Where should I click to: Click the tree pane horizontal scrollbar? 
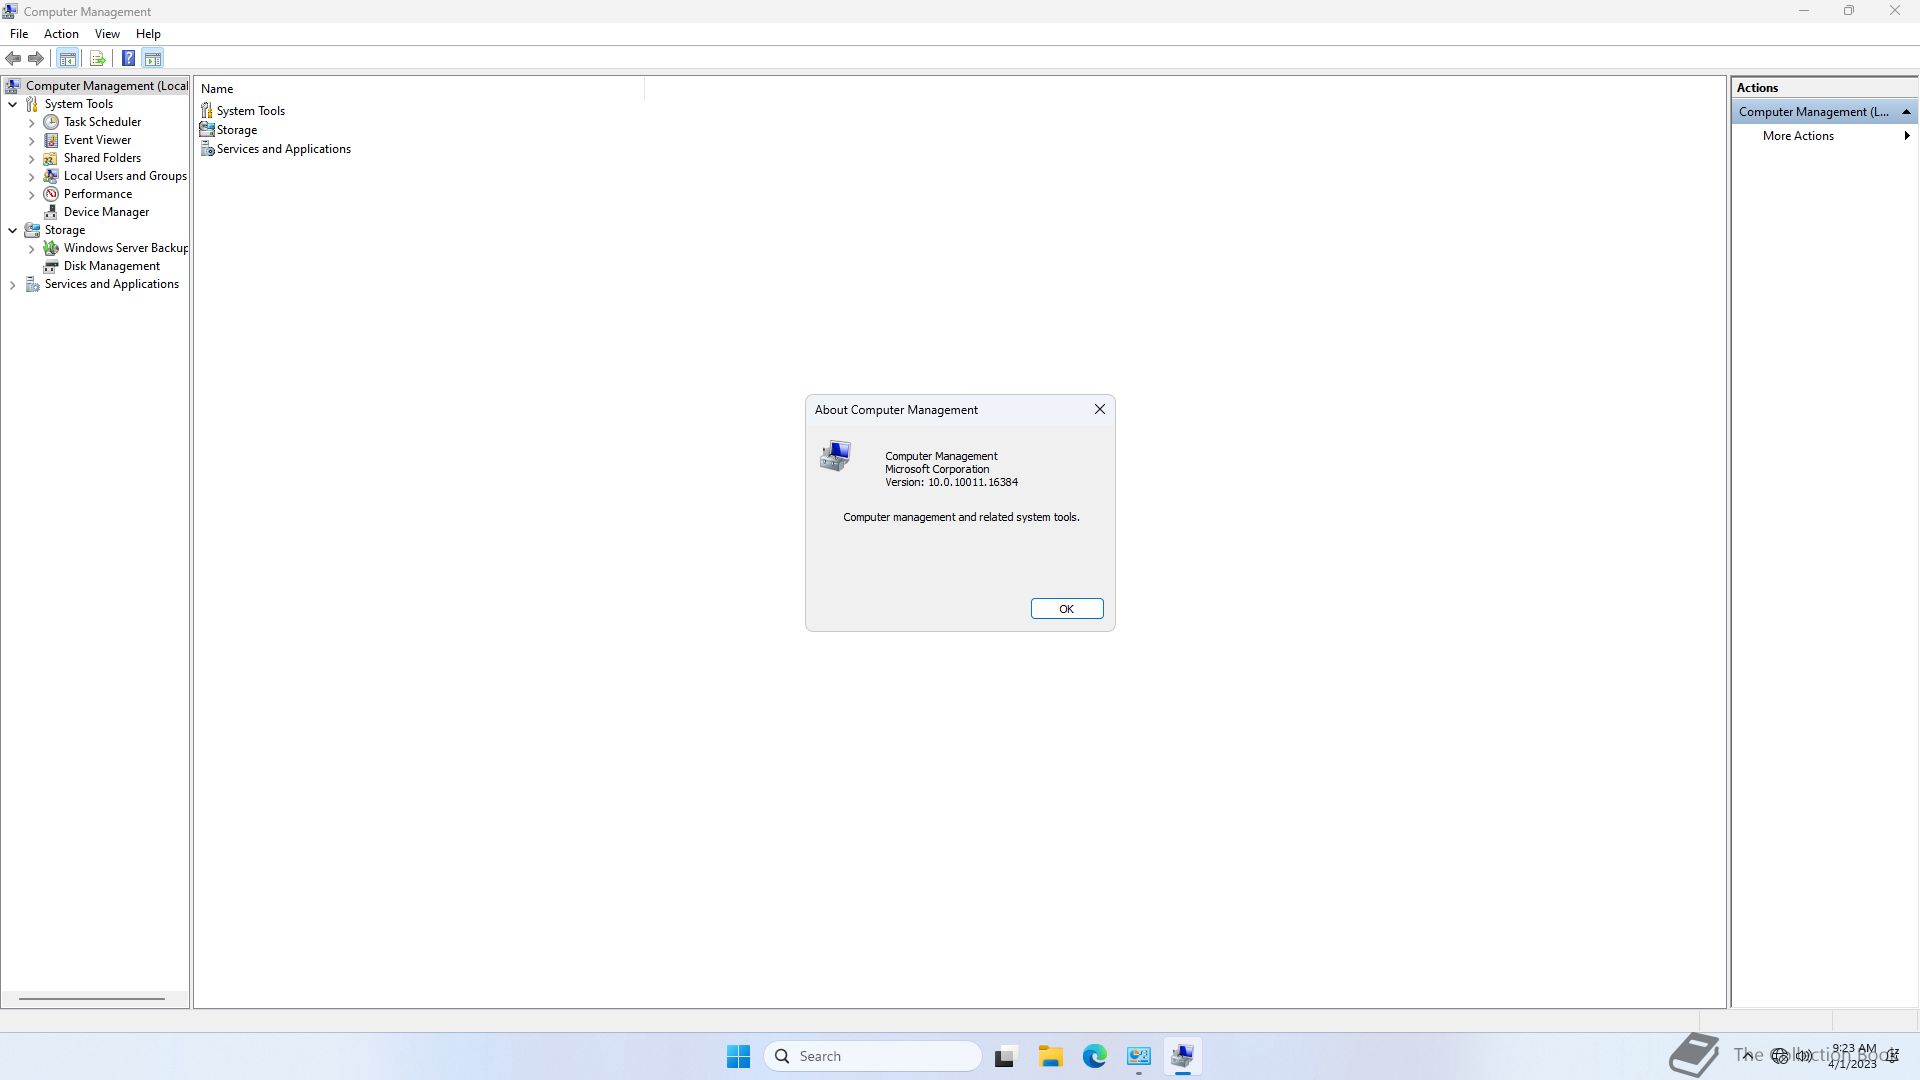pos(92,998)
